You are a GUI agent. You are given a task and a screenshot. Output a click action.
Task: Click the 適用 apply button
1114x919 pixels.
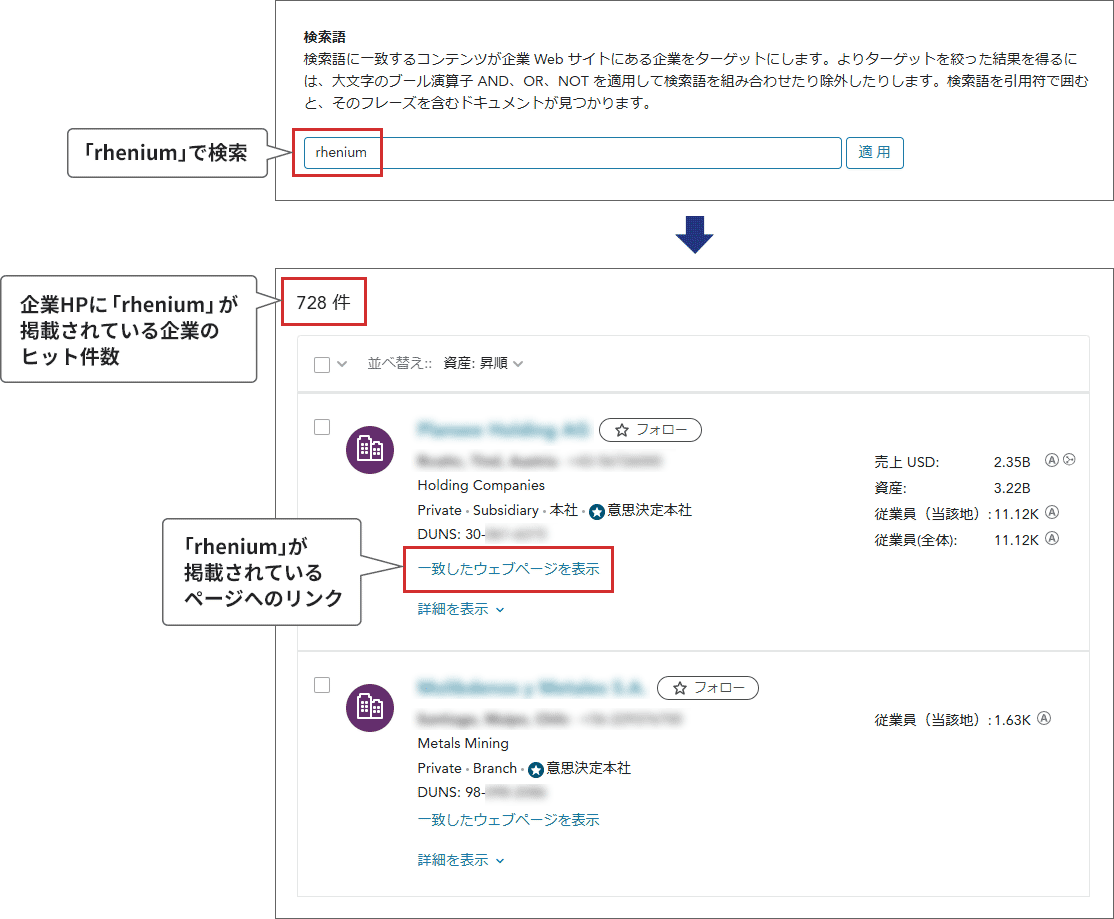pyautogui.click(x=875, y=153)
